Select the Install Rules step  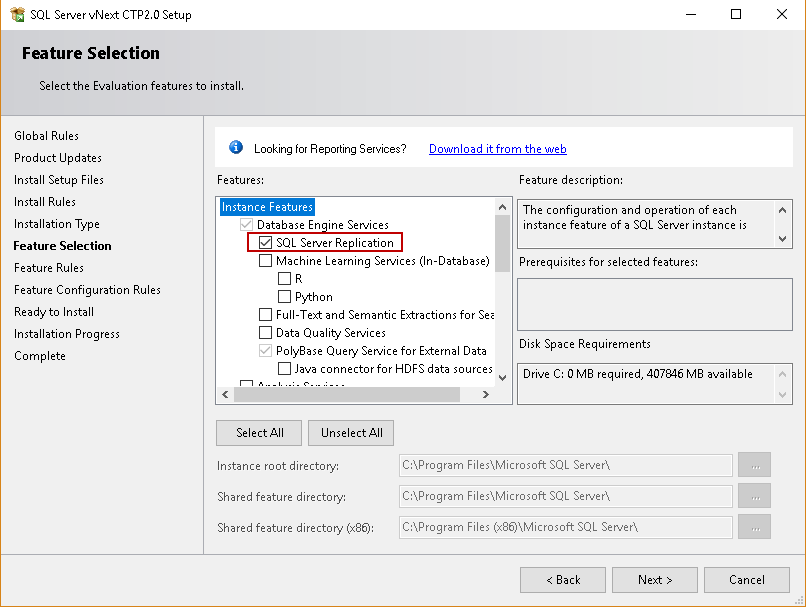[x=45, y=202]
